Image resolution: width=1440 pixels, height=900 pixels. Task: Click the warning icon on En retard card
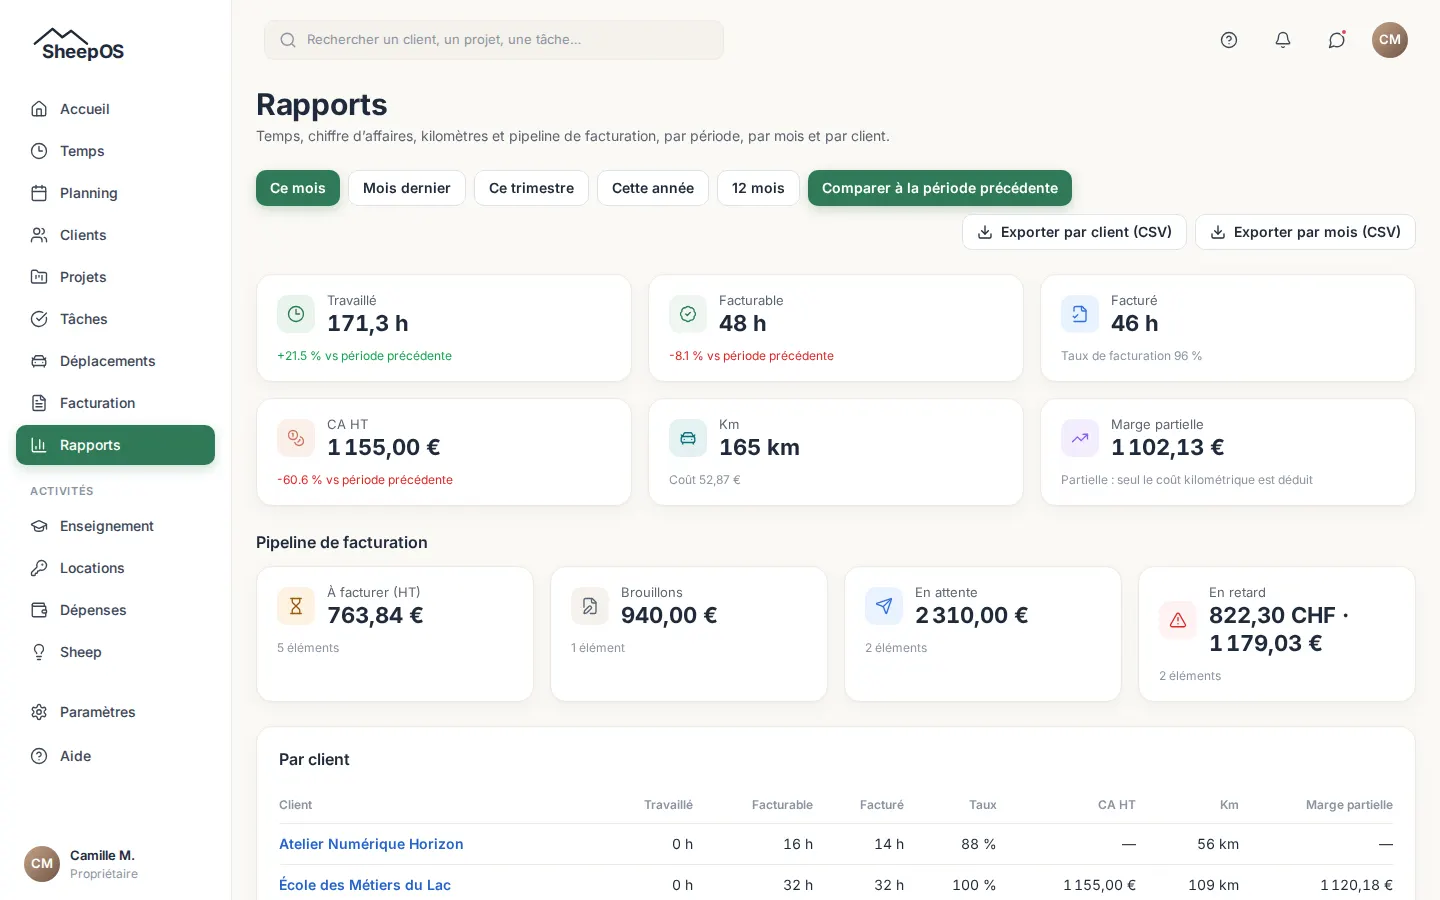coord(1178,620)
